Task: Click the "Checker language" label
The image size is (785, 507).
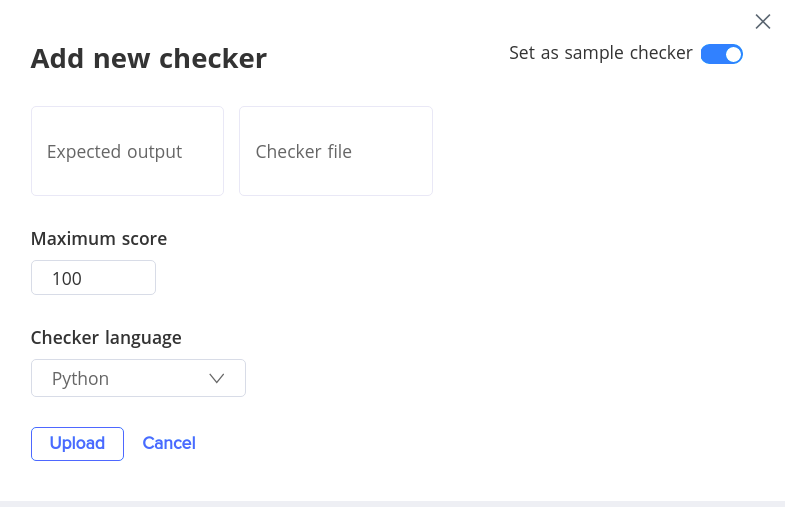Action: click(x=106, y=338)
